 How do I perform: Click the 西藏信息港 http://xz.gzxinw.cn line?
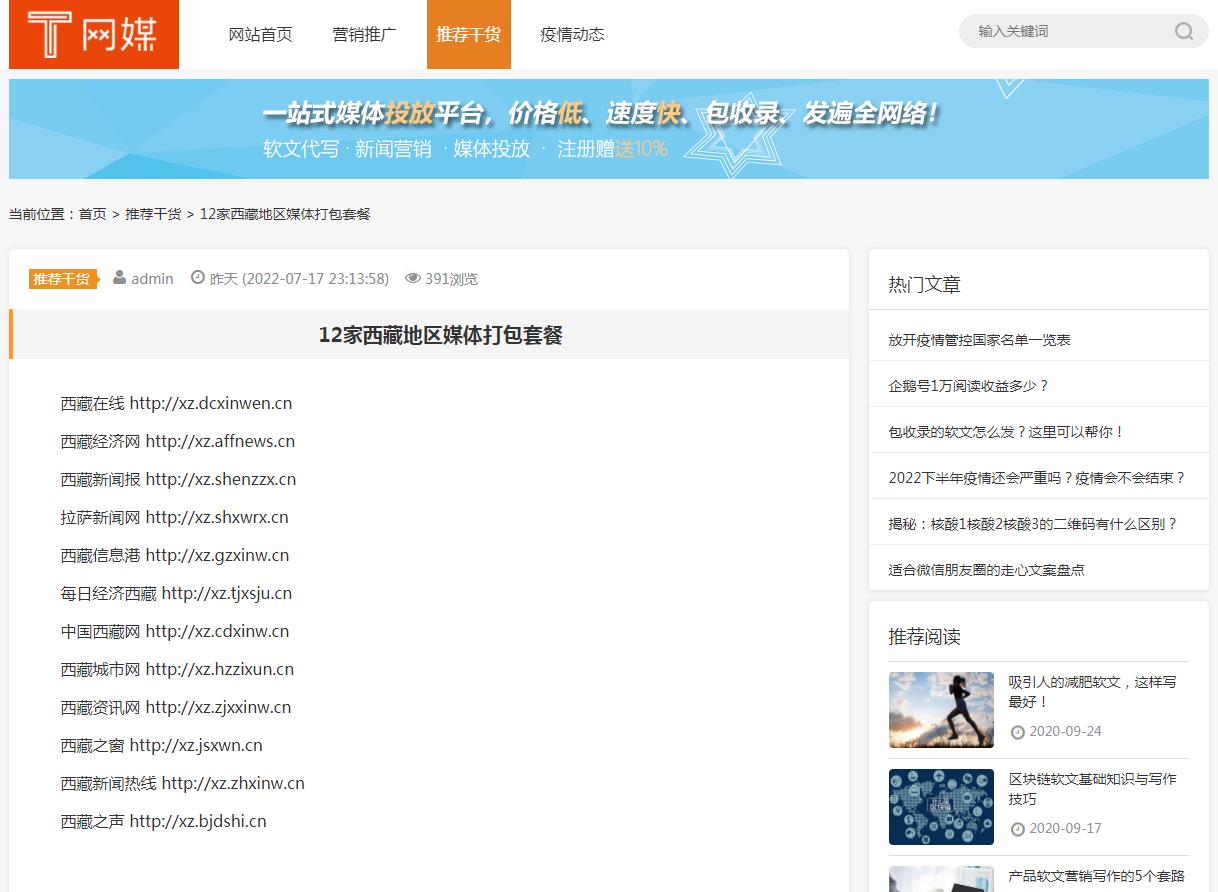(175, 556)
